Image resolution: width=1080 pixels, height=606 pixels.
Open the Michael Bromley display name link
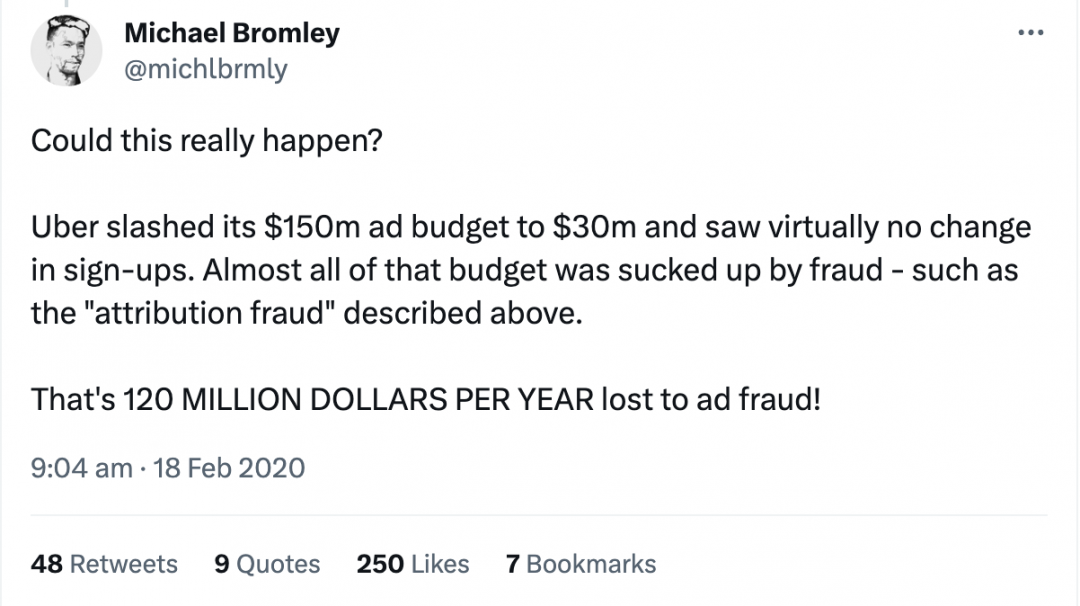coord(232,32)
